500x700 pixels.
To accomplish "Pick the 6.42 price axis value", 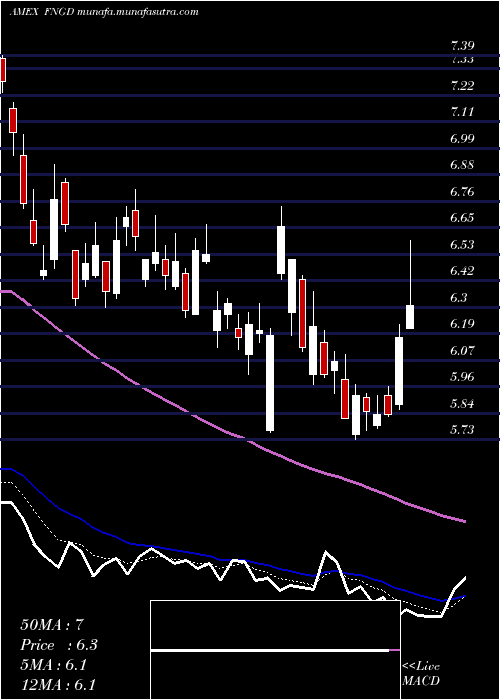I will (462, 271).
